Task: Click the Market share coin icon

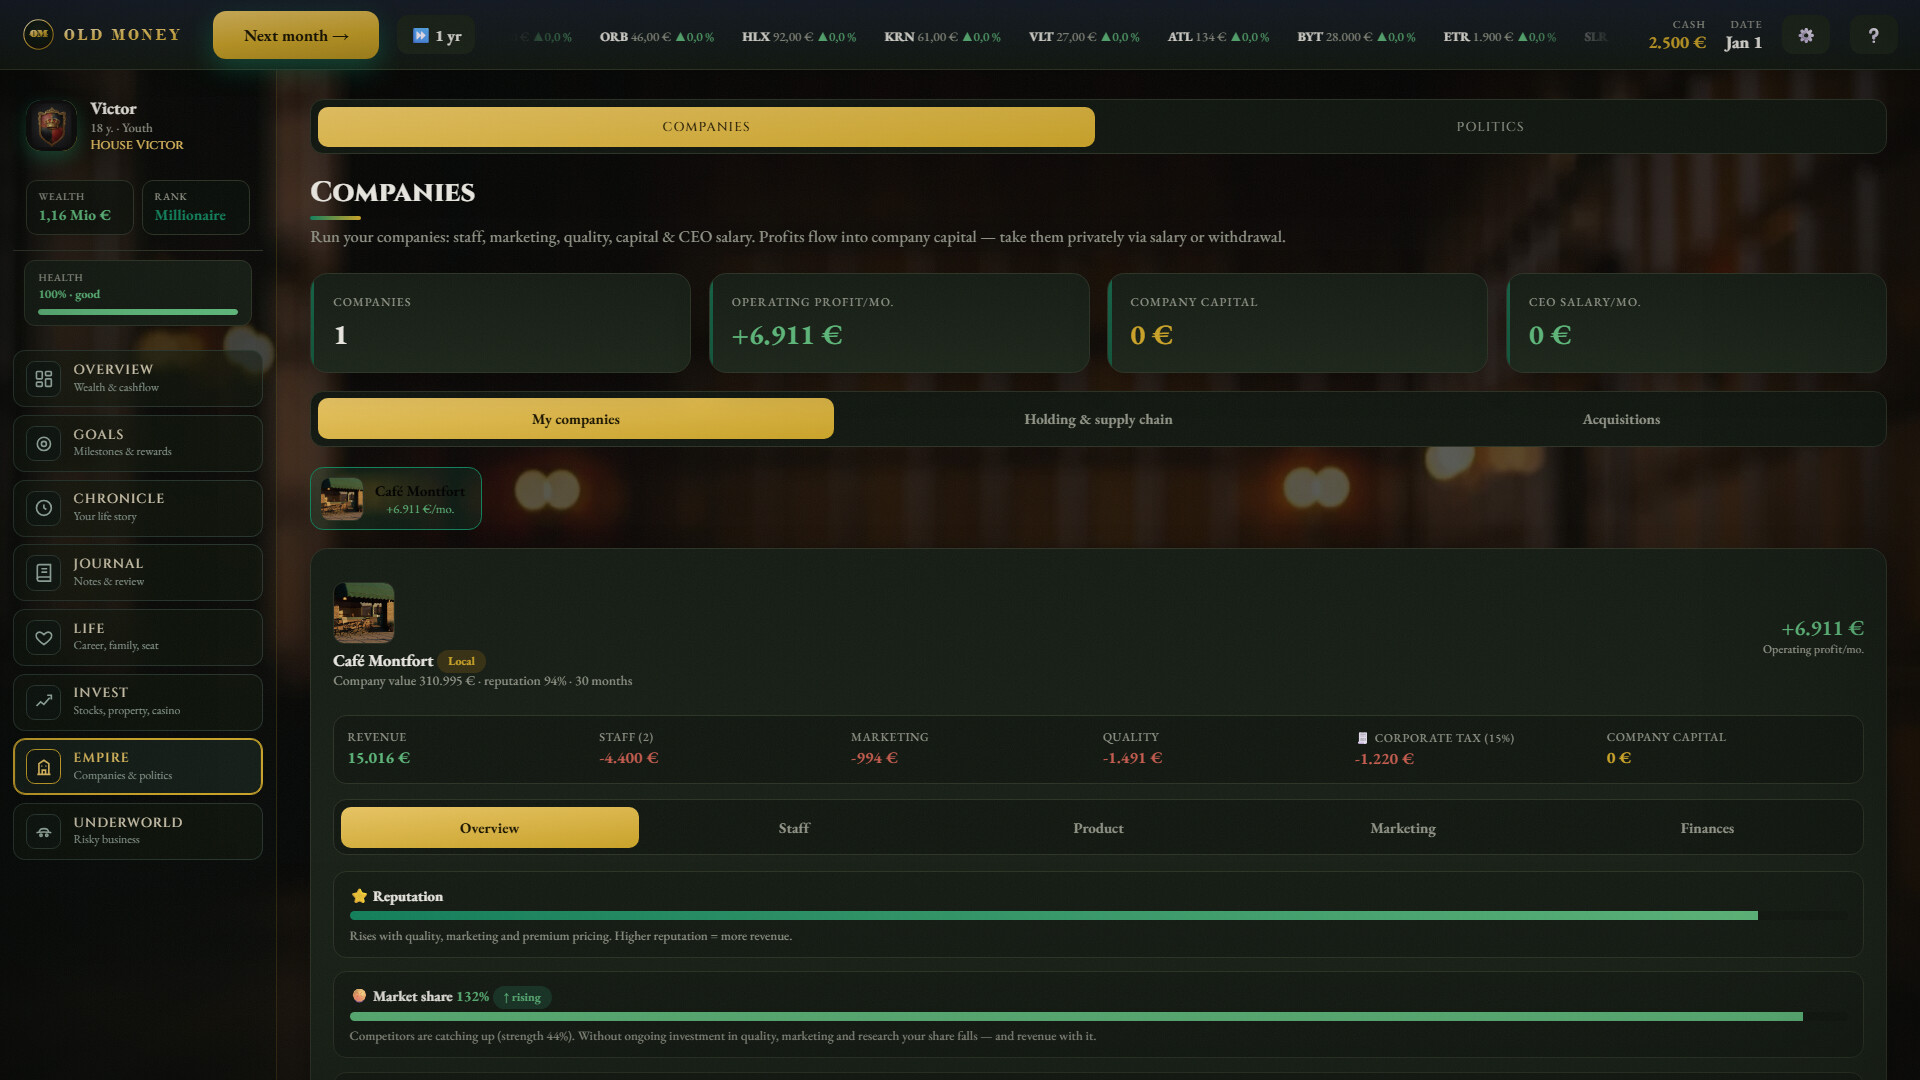Action: point(359,996)
